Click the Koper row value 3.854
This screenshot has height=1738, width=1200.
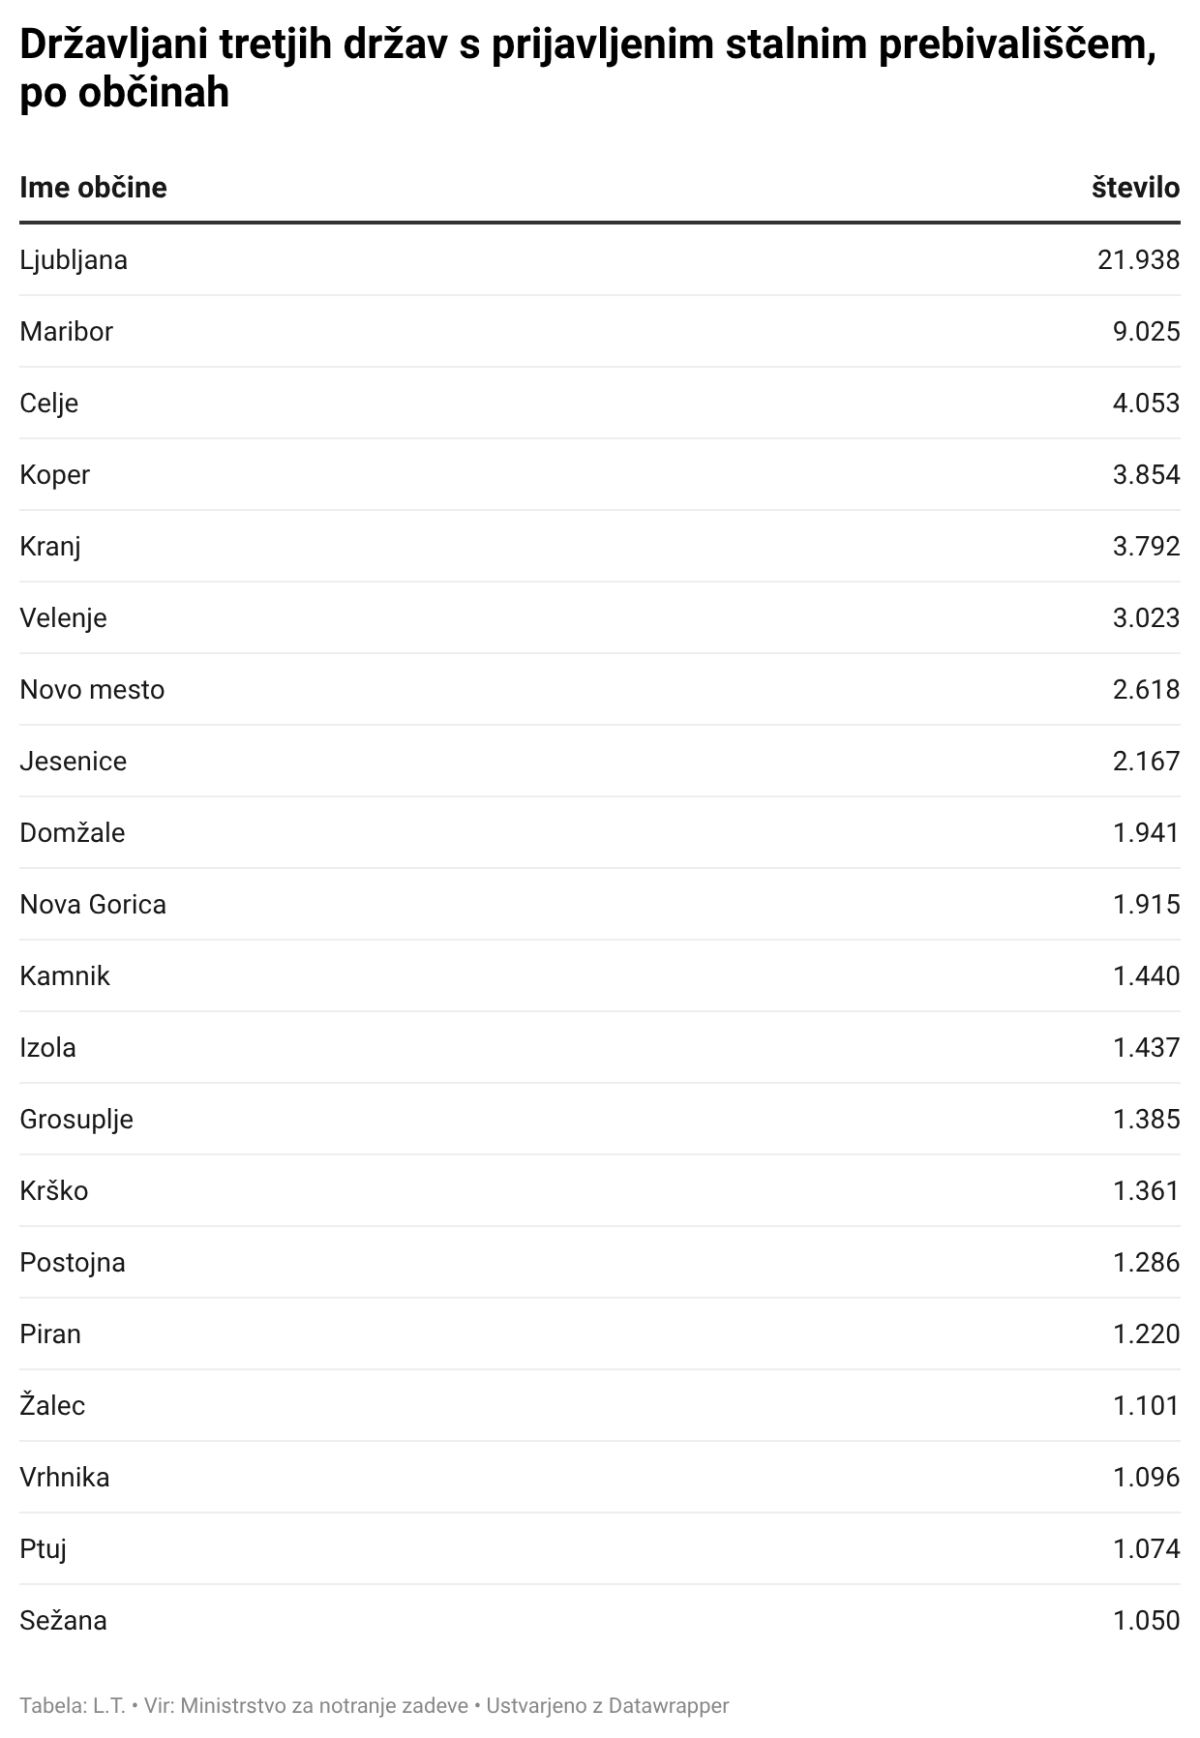coord(1146,474)
